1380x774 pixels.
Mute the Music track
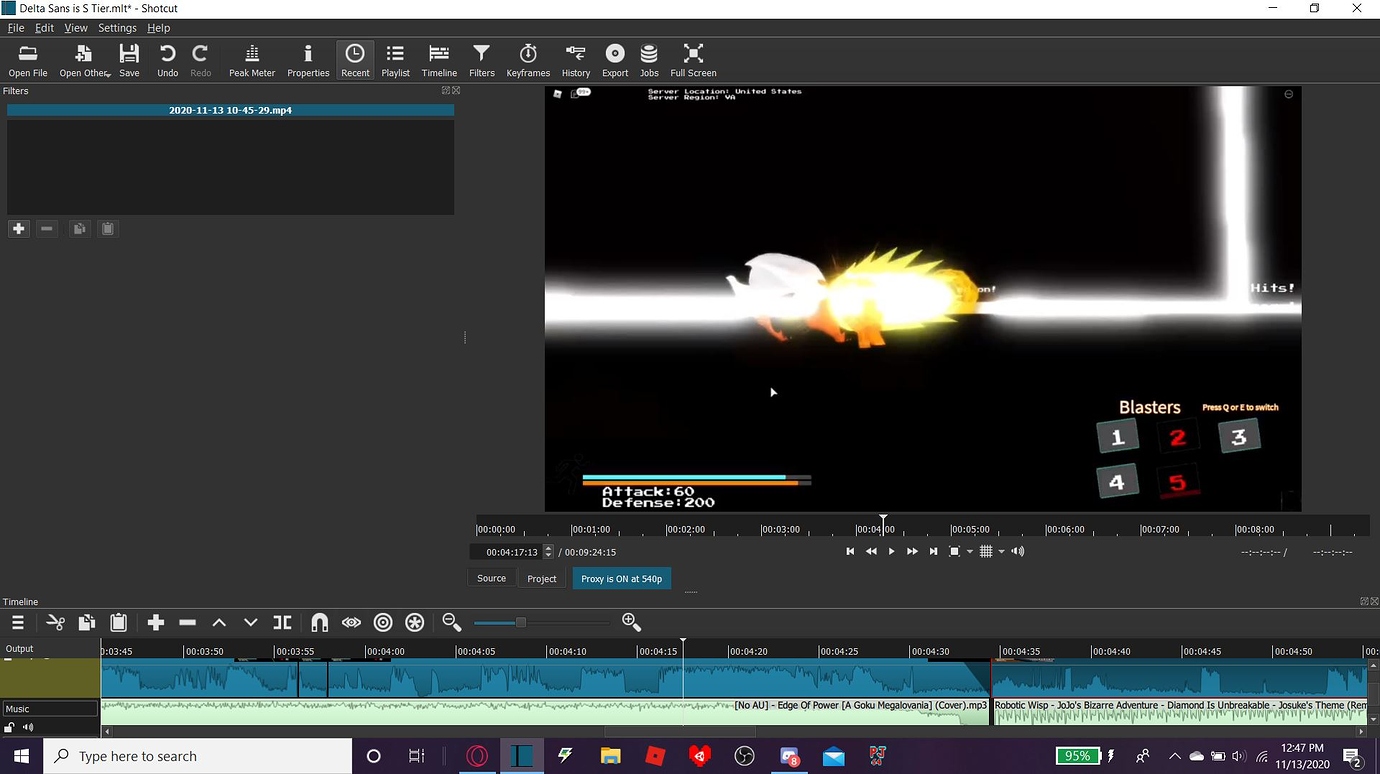[x=28, y=728]
